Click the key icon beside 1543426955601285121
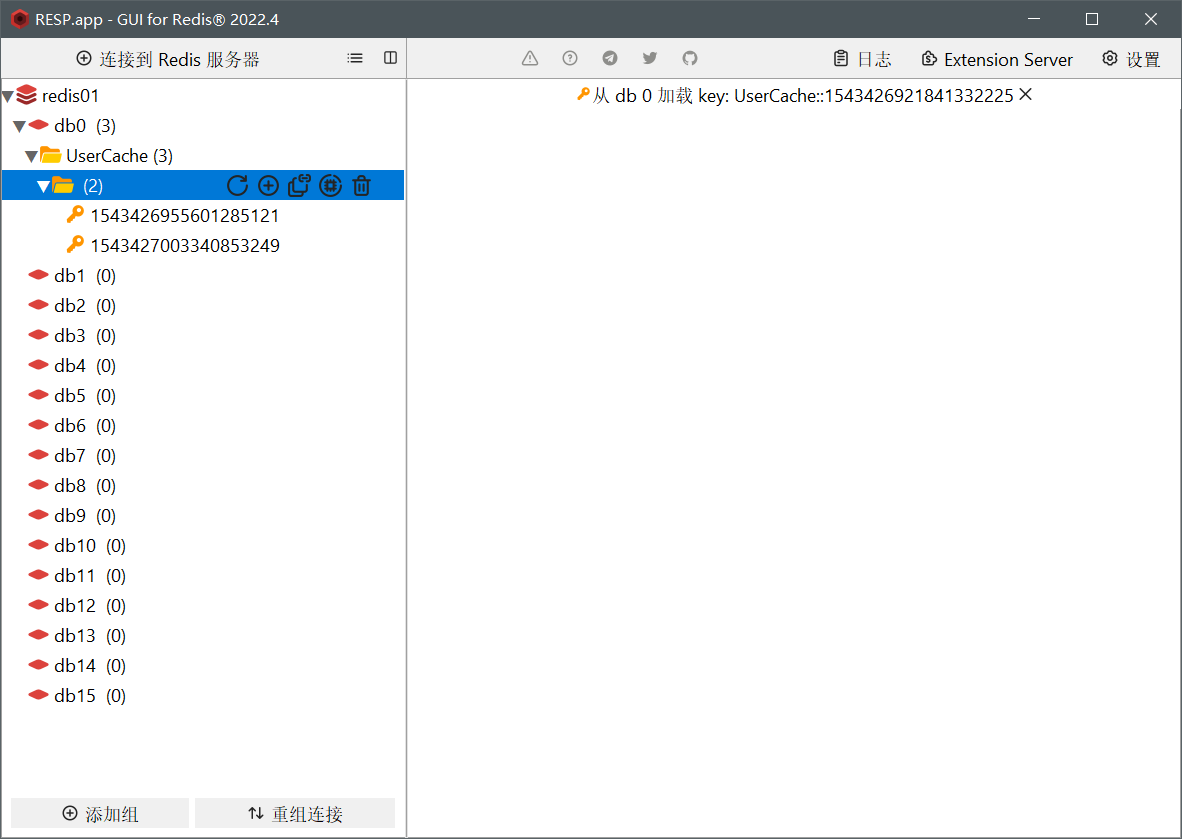 point(75,215)
